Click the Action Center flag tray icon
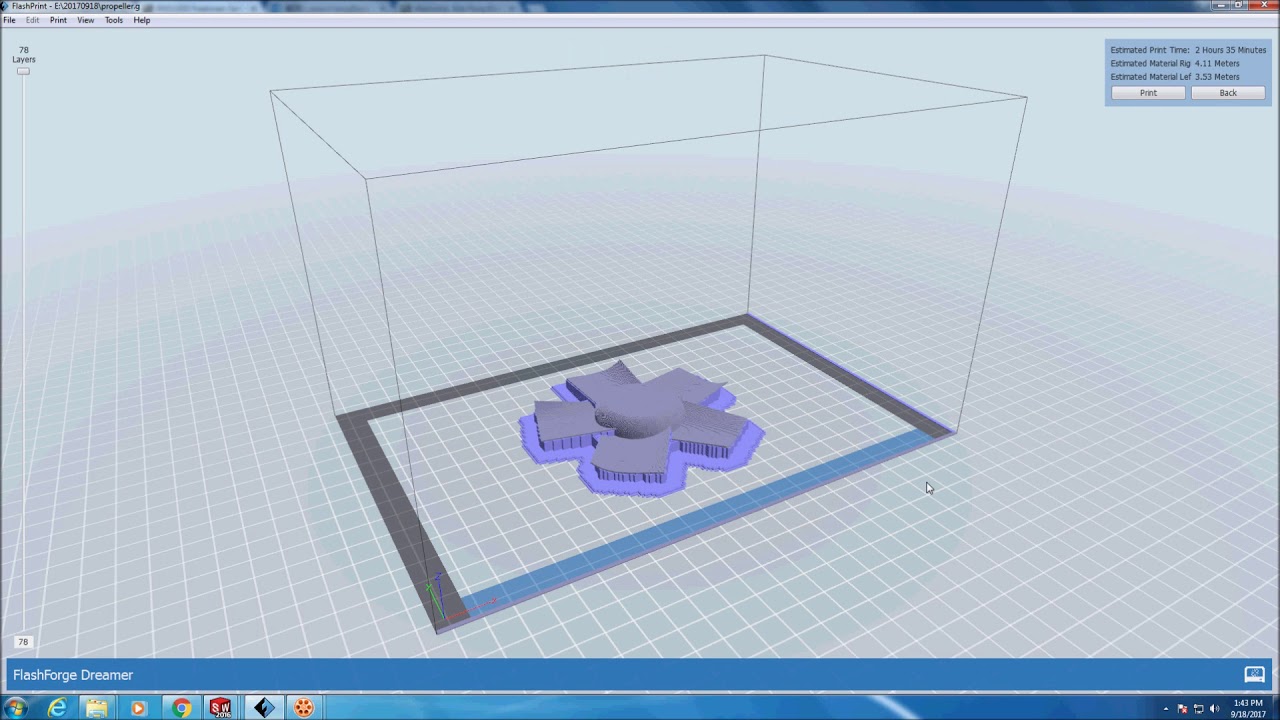The width and height of the screenshot is (1280, 720). point(1182,709)
